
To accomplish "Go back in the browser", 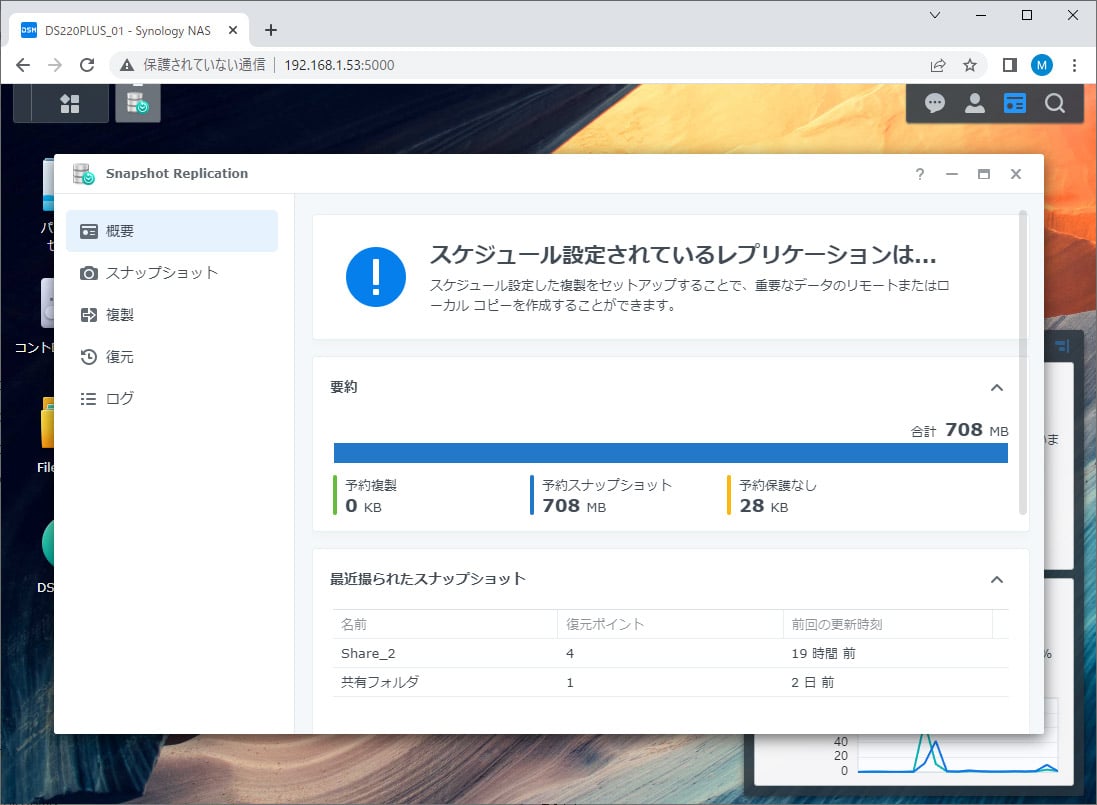I will tap(23, 65).
